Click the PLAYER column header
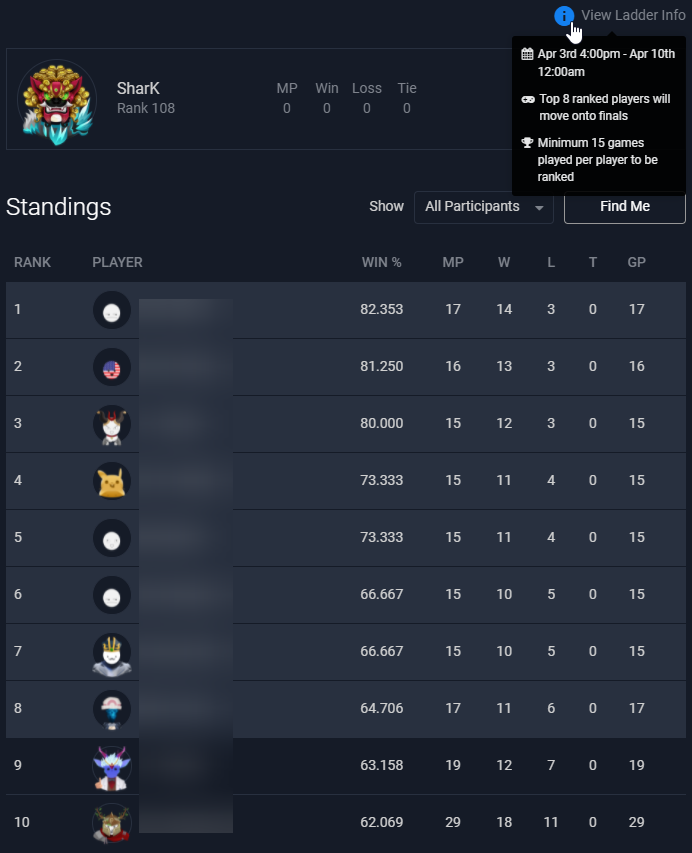The width and height of the screenshot is (692, 853). click(117, 262)
